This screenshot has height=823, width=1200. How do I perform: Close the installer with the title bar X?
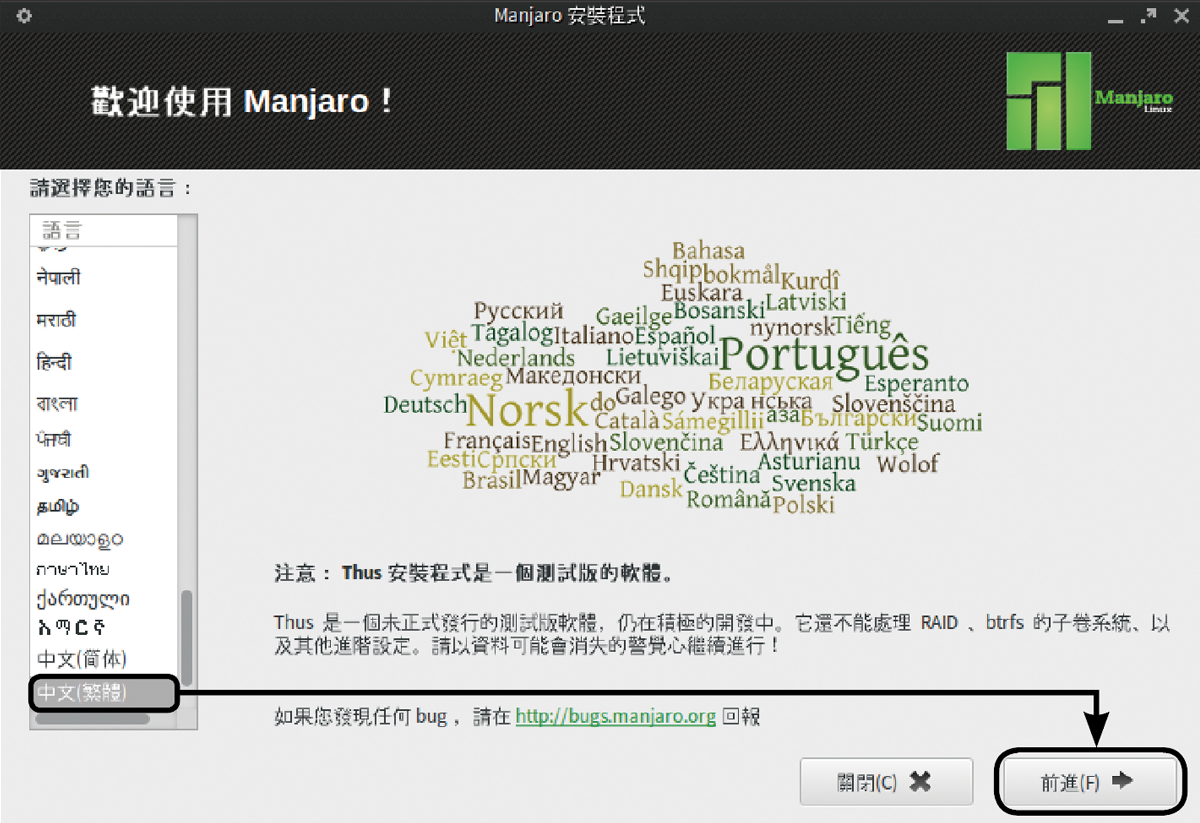click(1182, 16)
